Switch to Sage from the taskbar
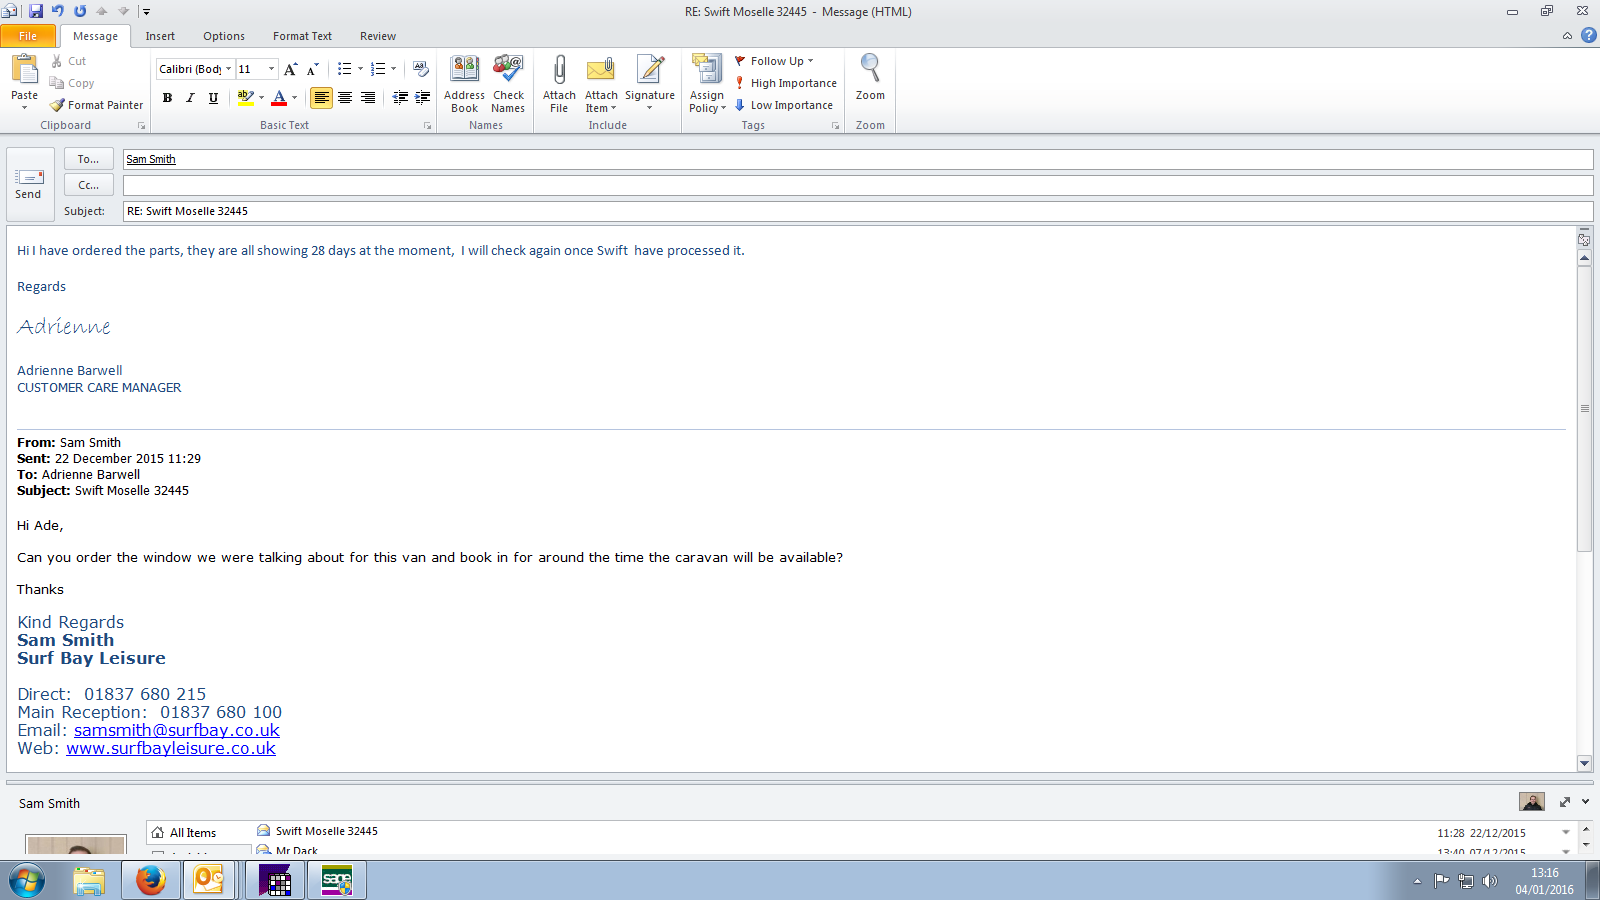The image size is (1600, 900). (x=337, y=880)
